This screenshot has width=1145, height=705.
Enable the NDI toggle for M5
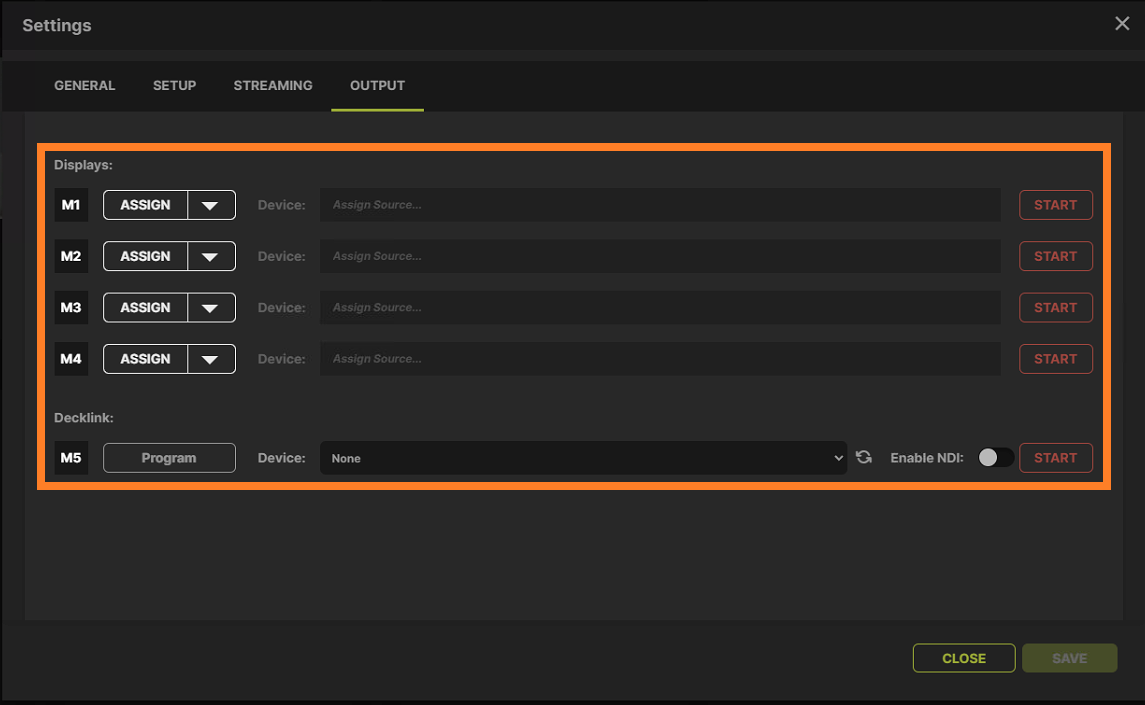click(x=995, y=456)
